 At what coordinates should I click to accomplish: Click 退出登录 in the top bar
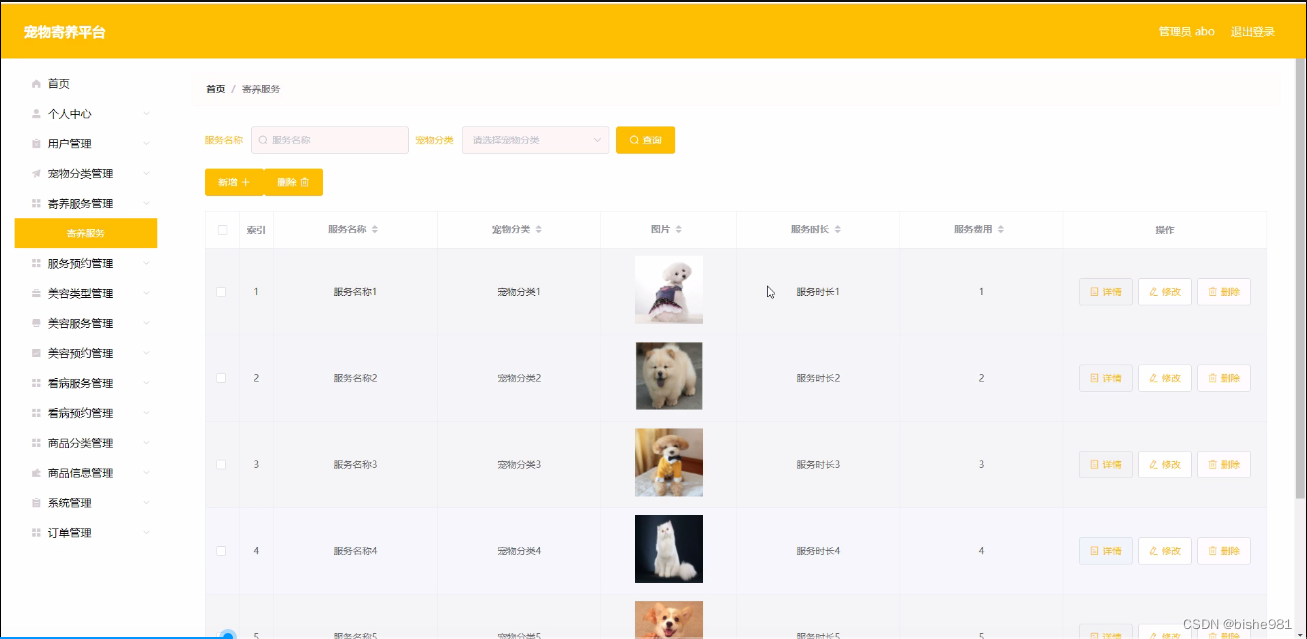click(1253, 31)
